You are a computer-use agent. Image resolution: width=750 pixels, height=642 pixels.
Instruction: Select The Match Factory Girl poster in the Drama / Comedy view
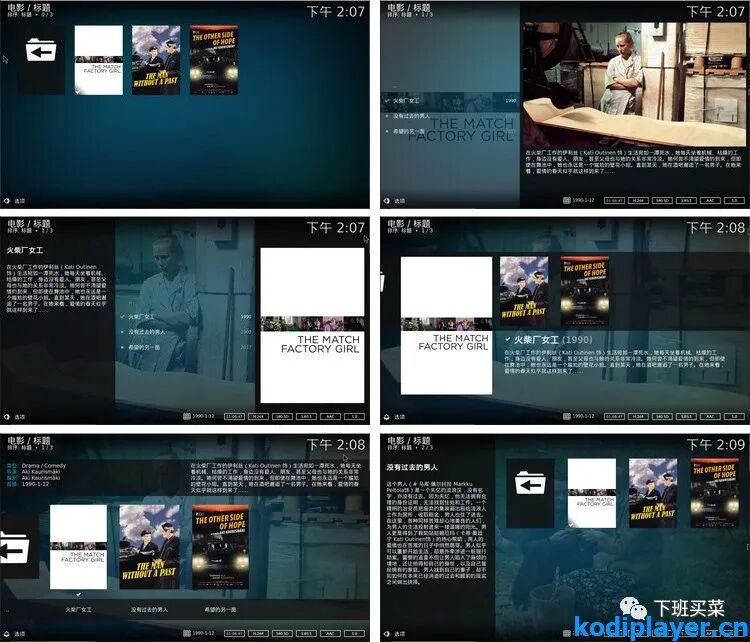pyautogui.click(x=78, y=547)
